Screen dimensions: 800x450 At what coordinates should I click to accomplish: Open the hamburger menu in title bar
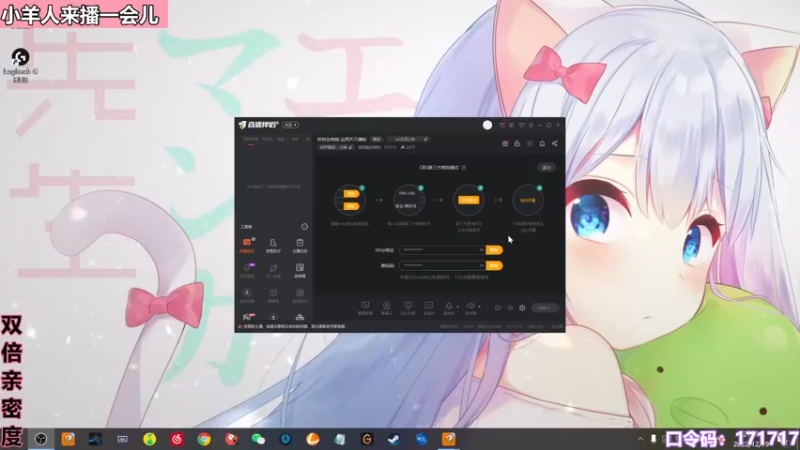[x=531, y=125]
